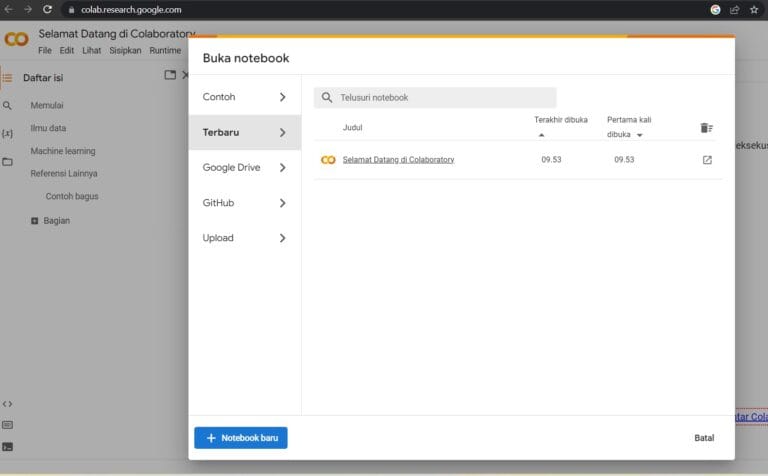Click the delete list icon in dialog header

[706, 128]
